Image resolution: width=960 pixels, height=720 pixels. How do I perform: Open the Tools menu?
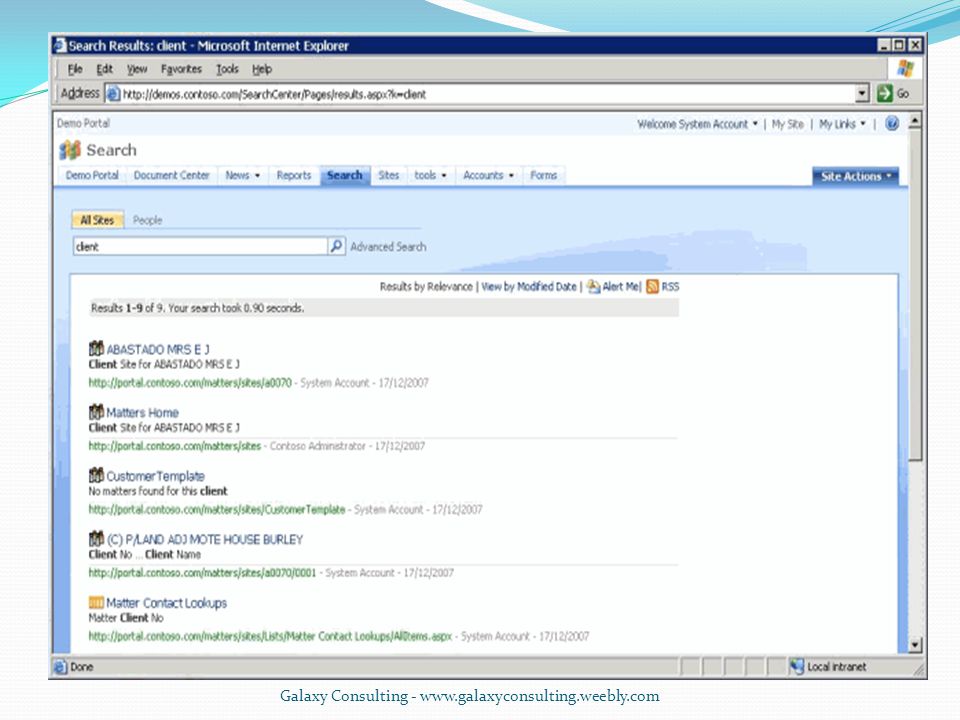tap(227, 69)
